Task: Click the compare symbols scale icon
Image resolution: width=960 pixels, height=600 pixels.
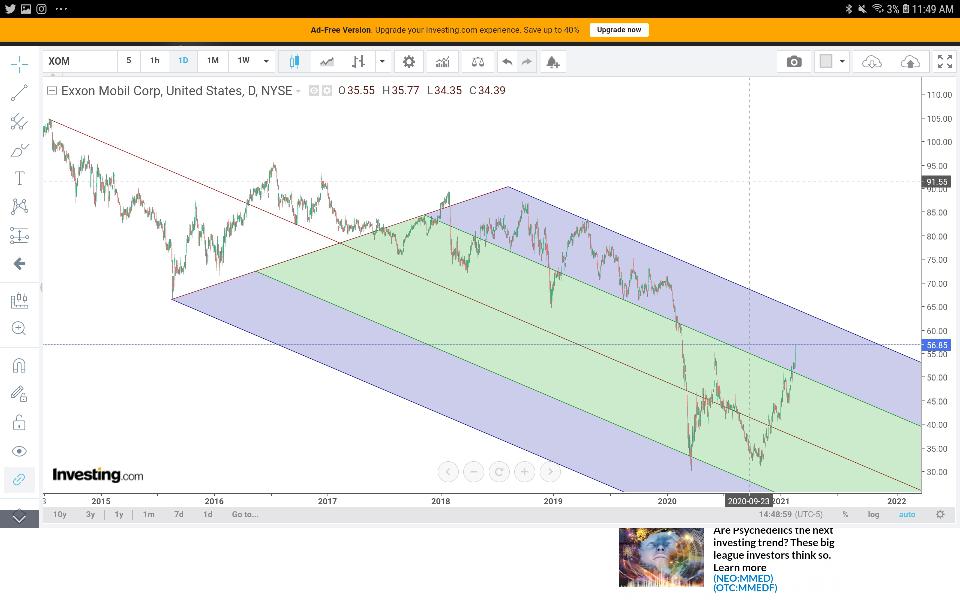Action: pos(477,61)
